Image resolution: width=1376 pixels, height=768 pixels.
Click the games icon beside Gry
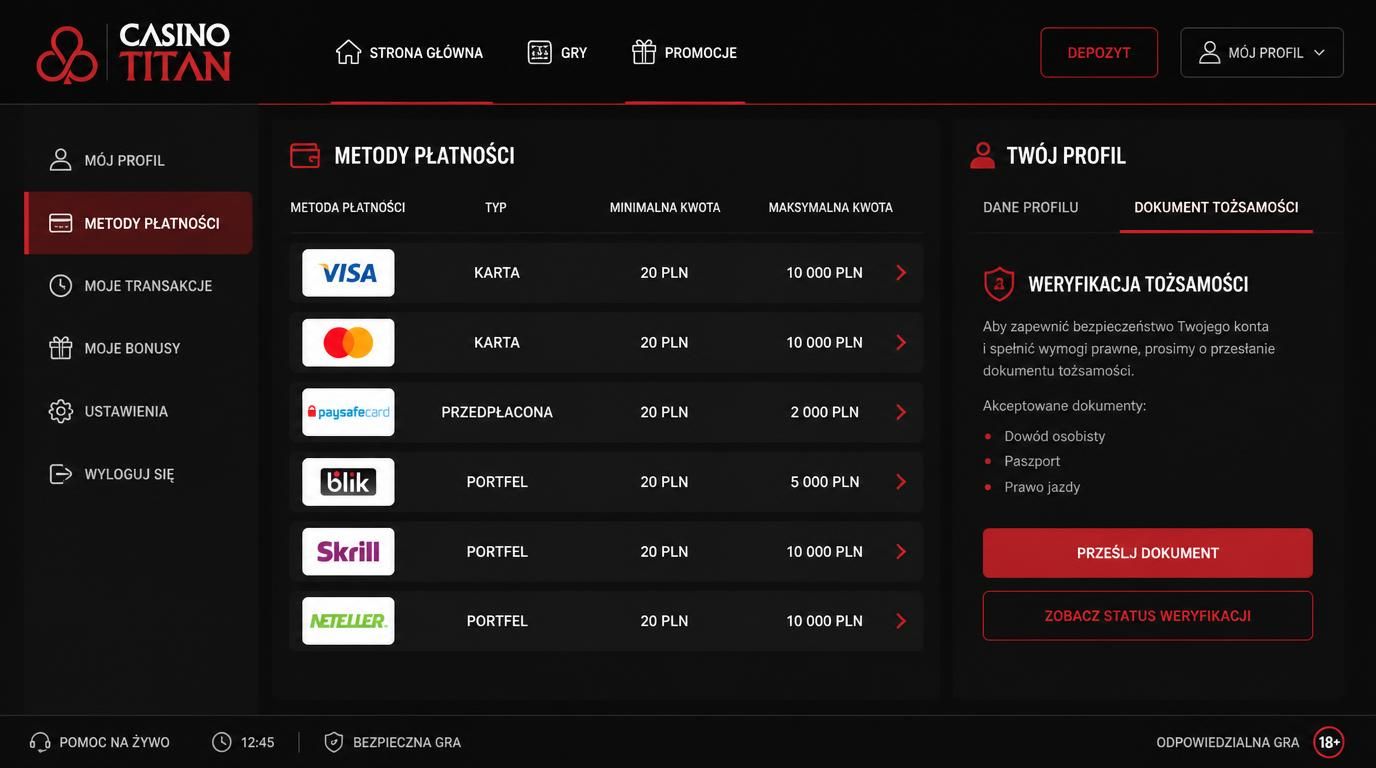click(x=539, y=52)
